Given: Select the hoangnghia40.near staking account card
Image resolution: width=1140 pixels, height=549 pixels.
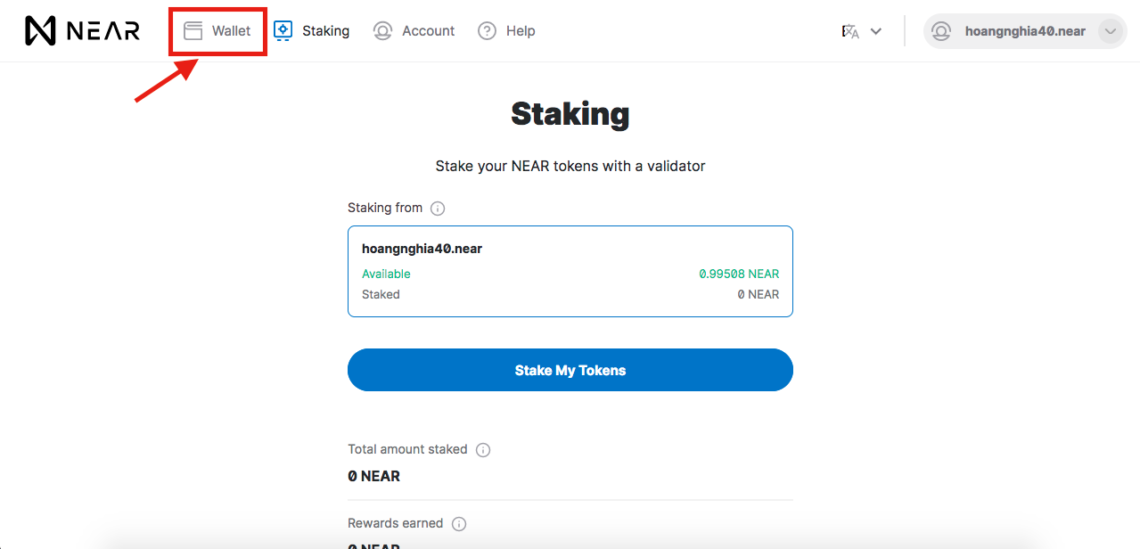Looking at the screenshot, I should [570, 271].
